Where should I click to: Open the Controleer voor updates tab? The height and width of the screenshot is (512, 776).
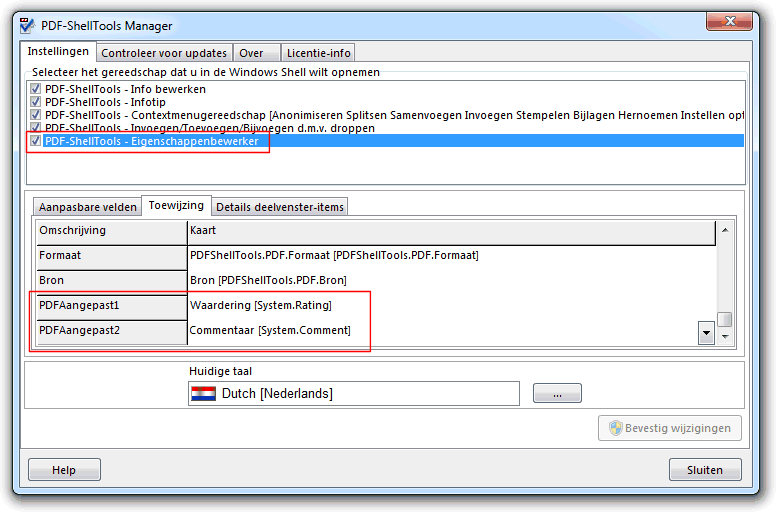click(164, 53)
